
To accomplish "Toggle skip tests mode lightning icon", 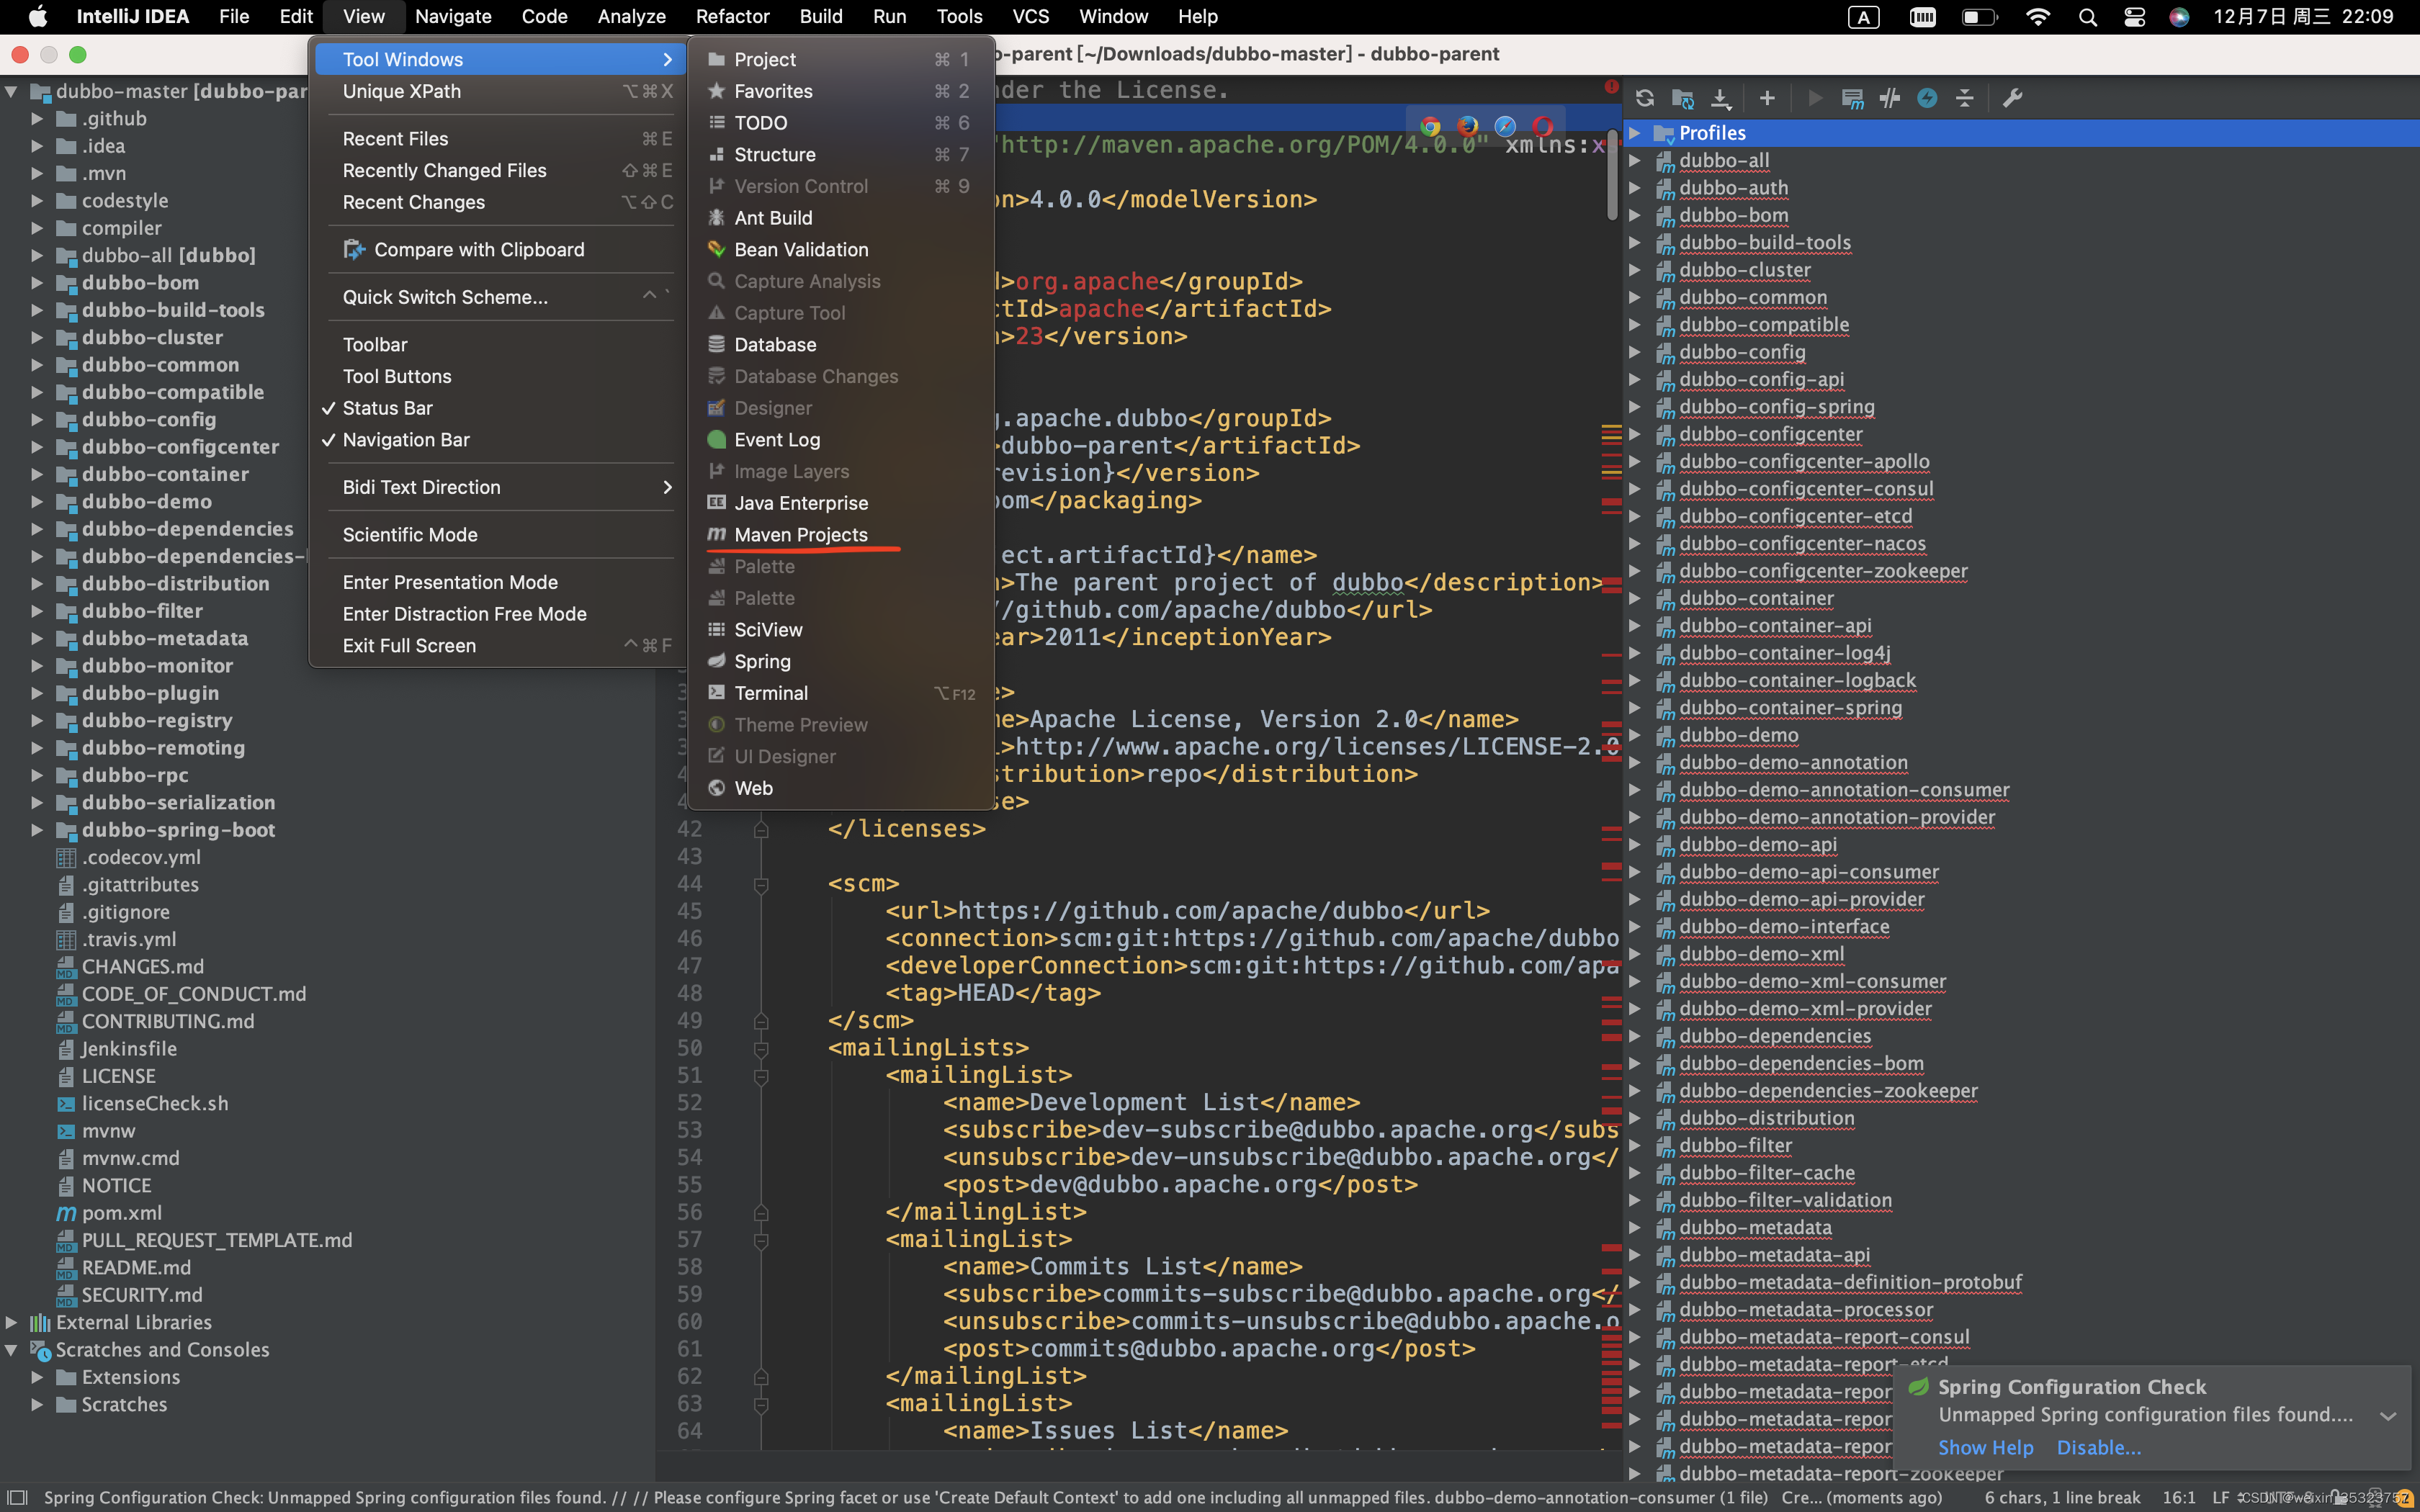I will click(1927, 98).
